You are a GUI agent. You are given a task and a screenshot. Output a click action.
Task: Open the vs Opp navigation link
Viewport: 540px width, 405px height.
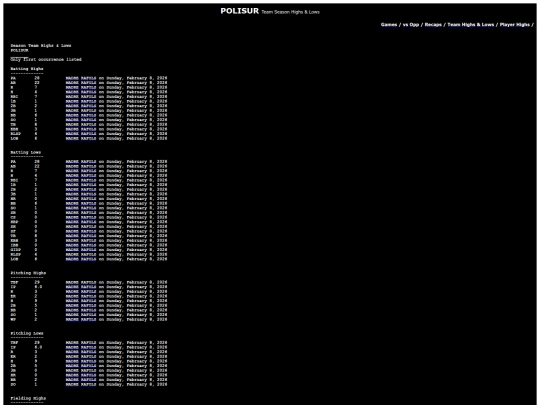tap(411, 24)
